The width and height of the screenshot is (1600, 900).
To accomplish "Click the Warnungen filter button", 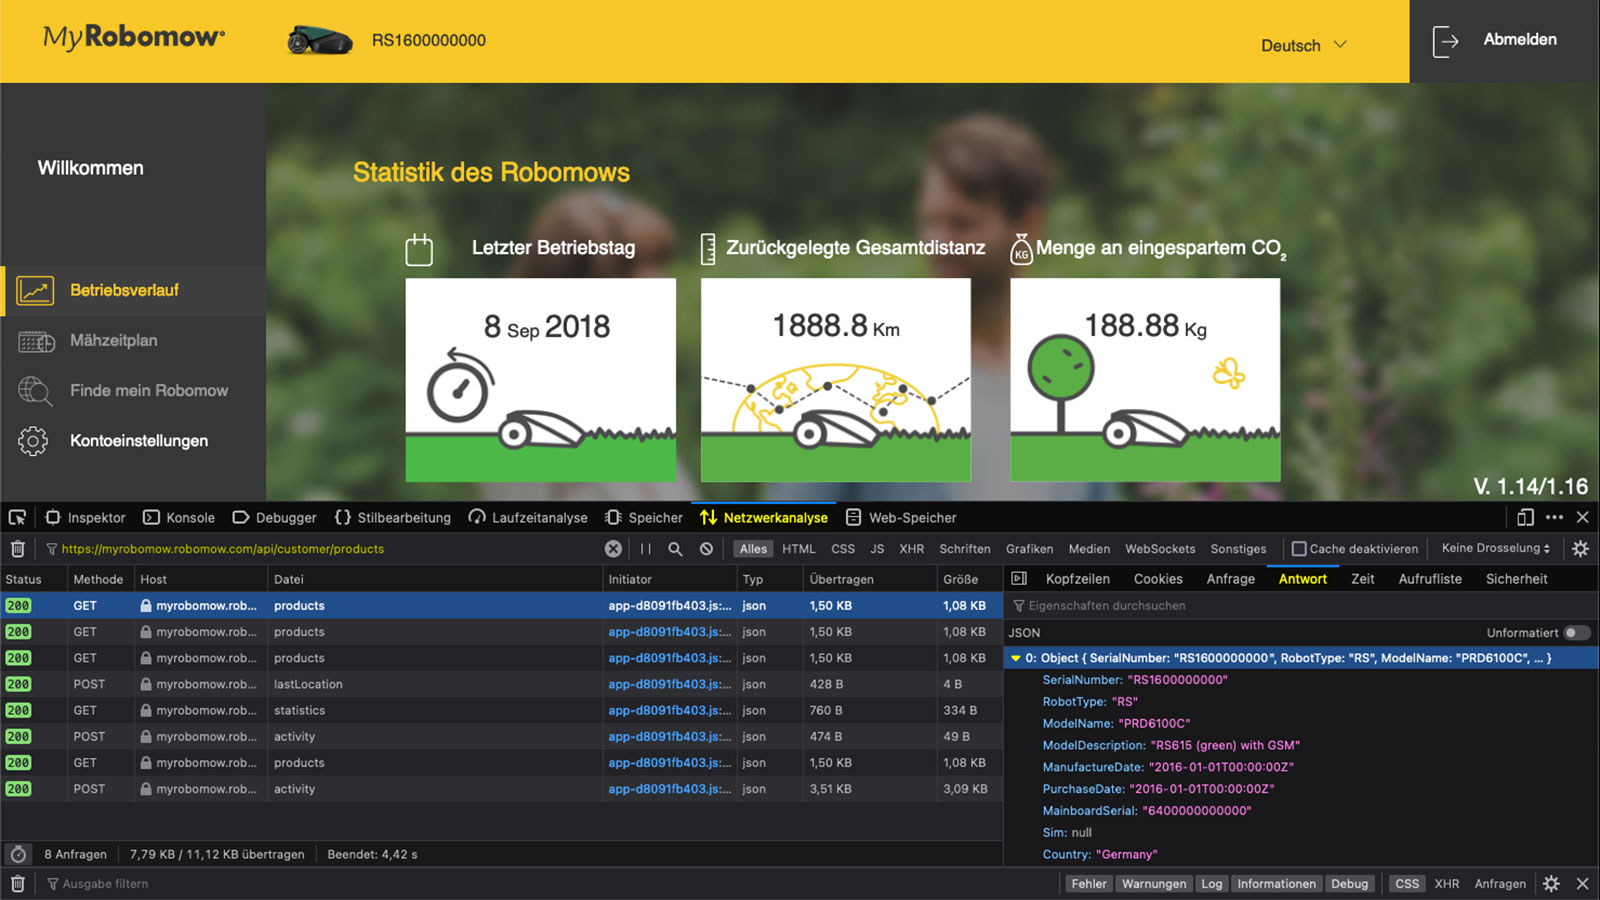I will pos(1153,884).
